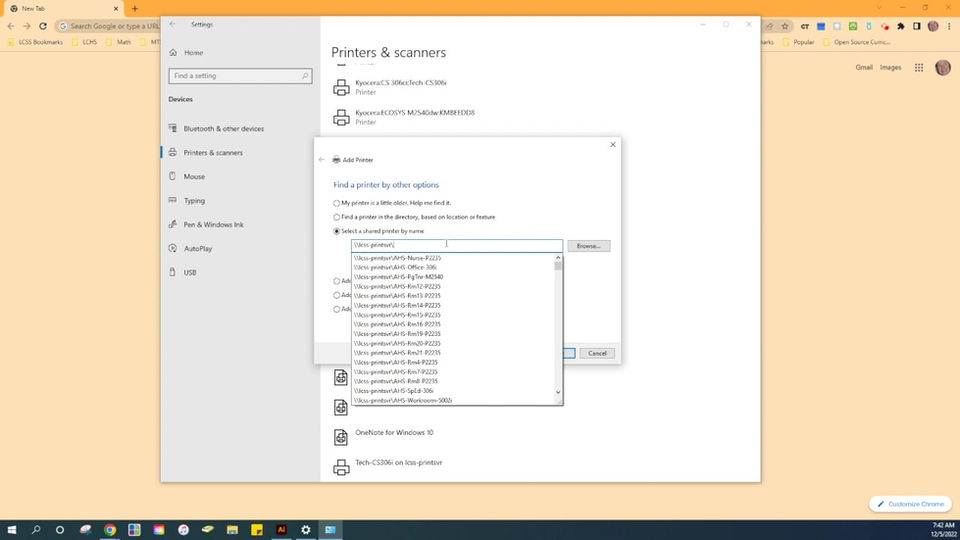The image size is (960, 540).
Task: Click the Browse... button
Action: 588,246
